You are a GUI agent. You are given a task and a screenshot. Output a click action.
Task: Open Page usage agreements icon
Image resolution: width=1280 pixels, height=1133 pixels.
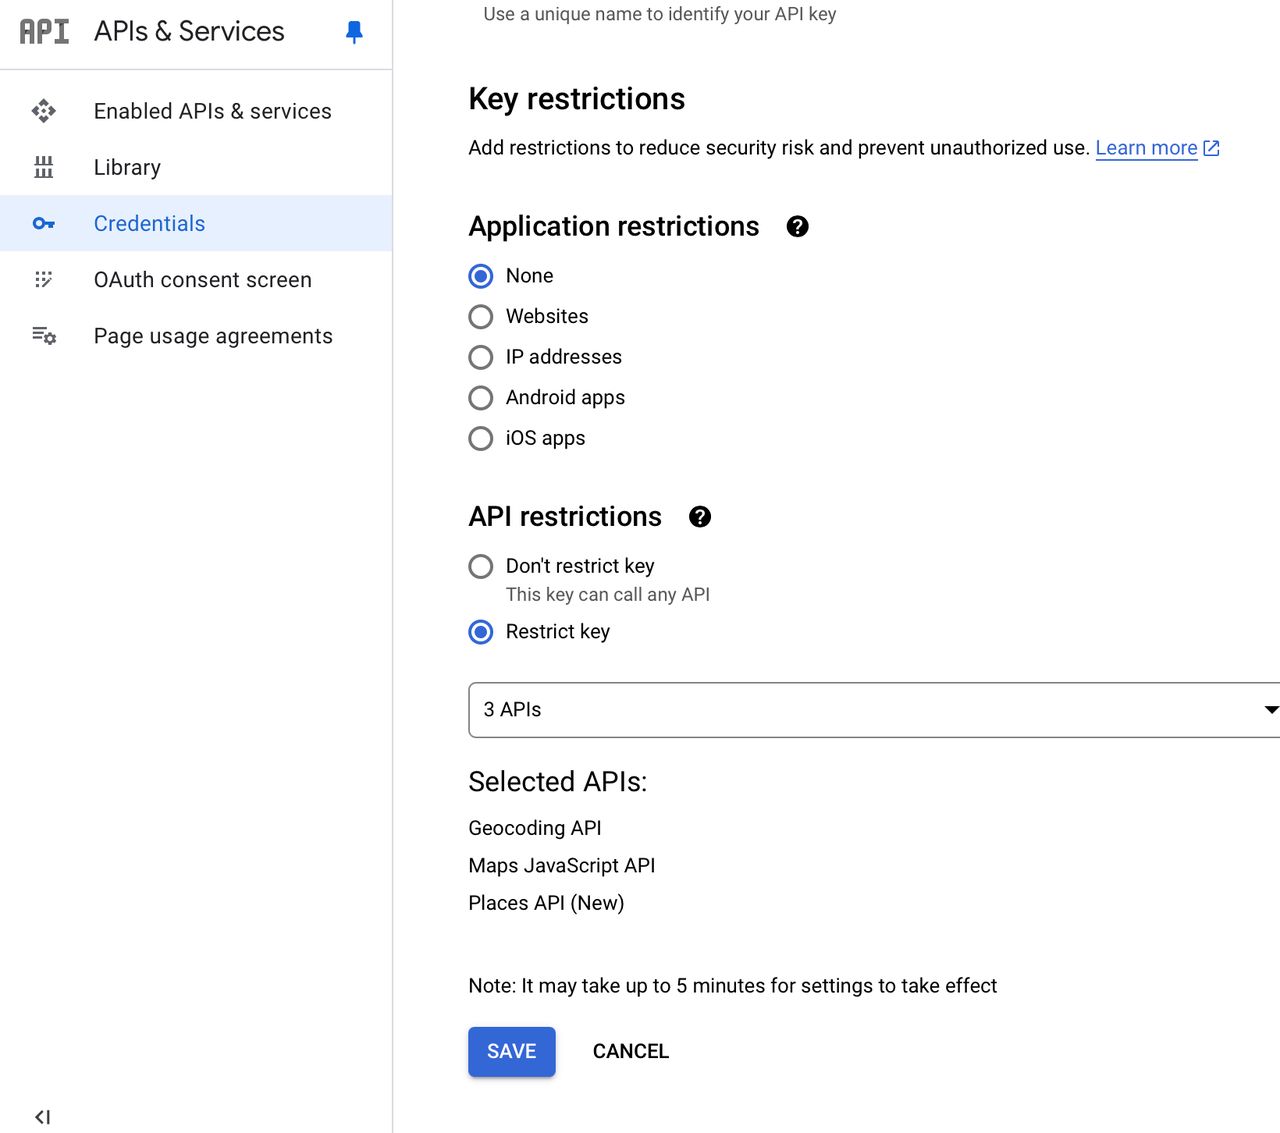coord(44,336)
